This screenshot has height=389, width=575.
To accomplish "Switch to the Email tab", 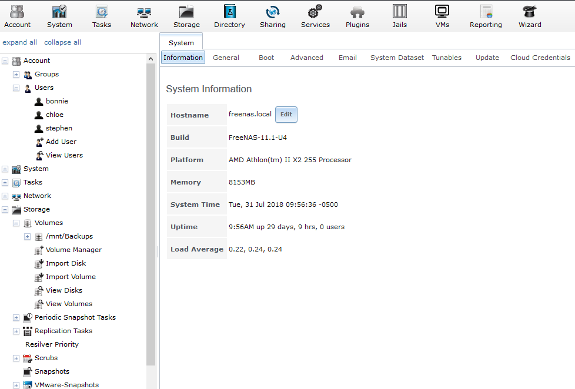I will point(347,58).
